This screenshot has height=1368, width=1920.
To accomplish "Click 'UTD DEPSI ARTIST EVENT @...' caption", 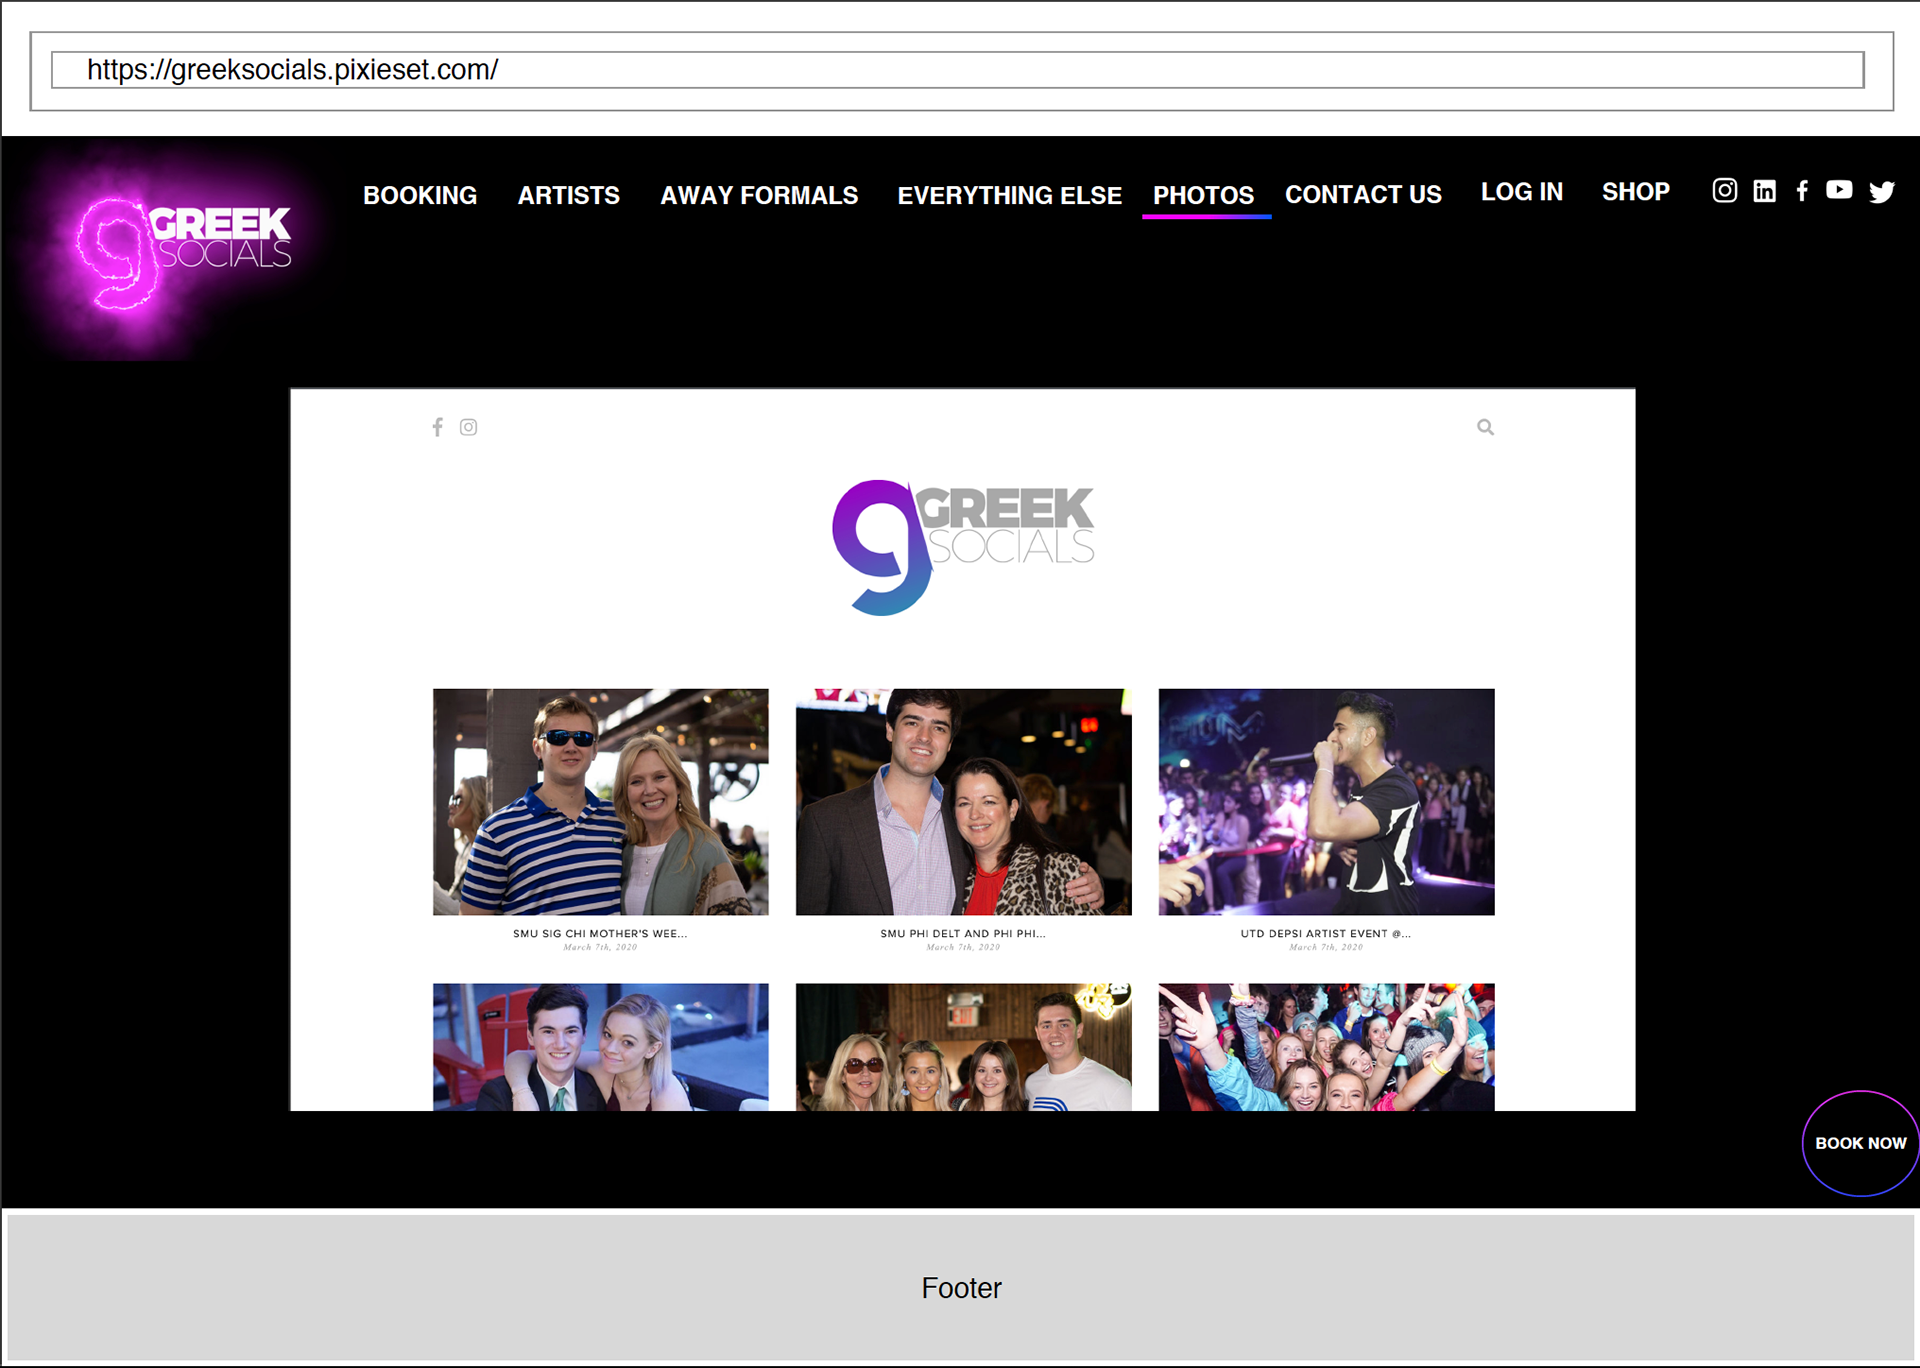I will [1326, 933].
